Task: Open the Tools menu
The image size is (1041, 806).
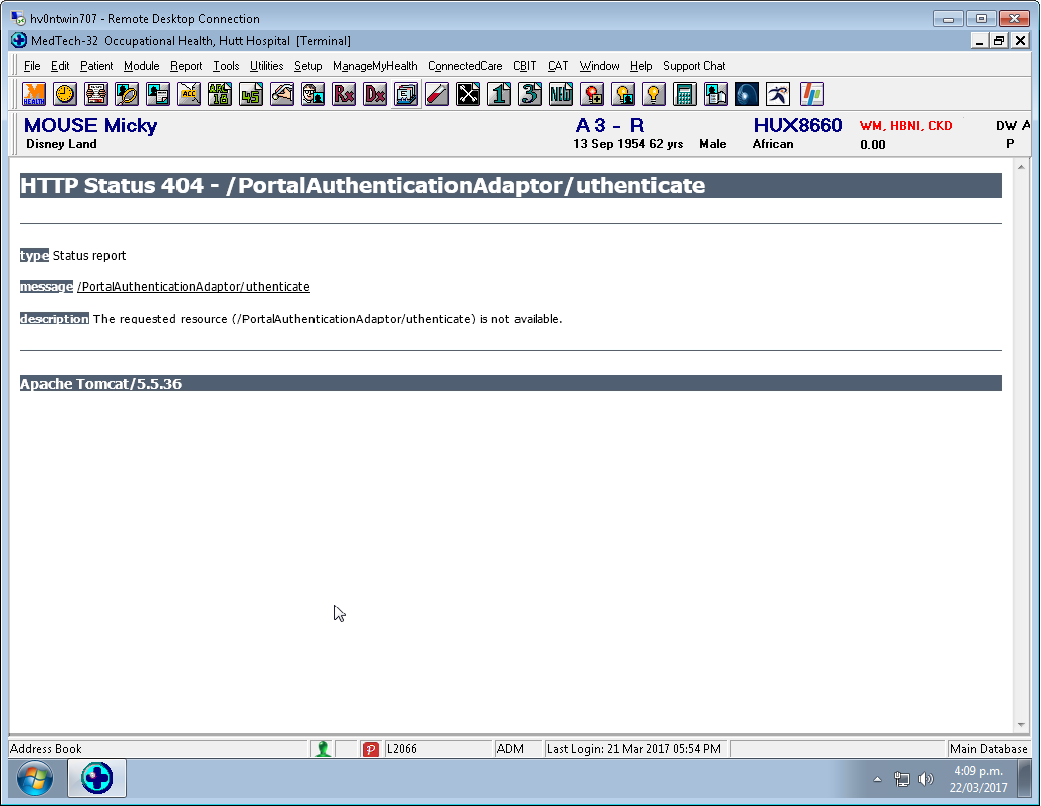Action: [x=226, y=66]
